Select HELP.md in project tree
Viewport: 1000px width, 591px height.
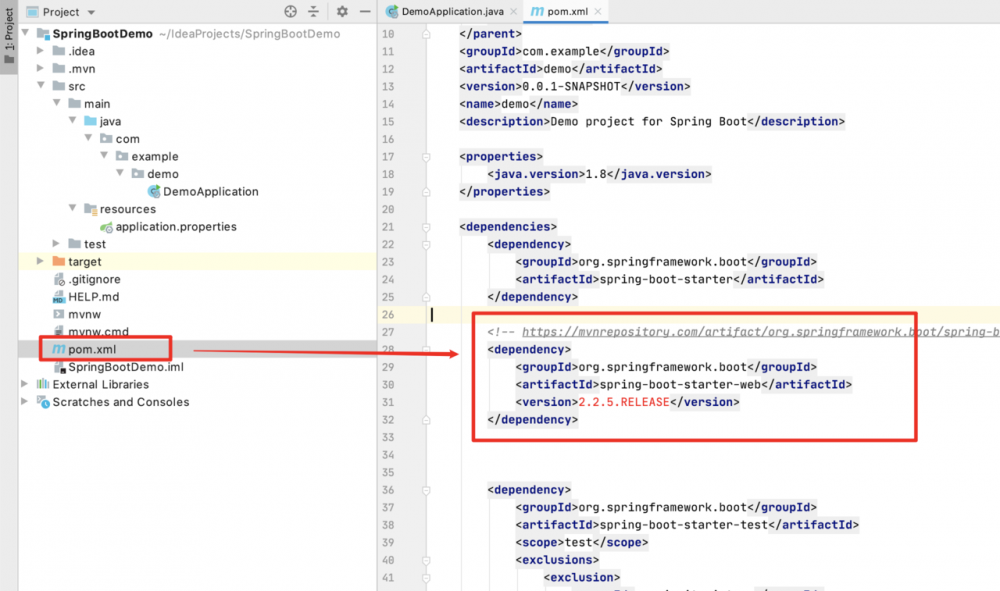click(x=93, y=296)
